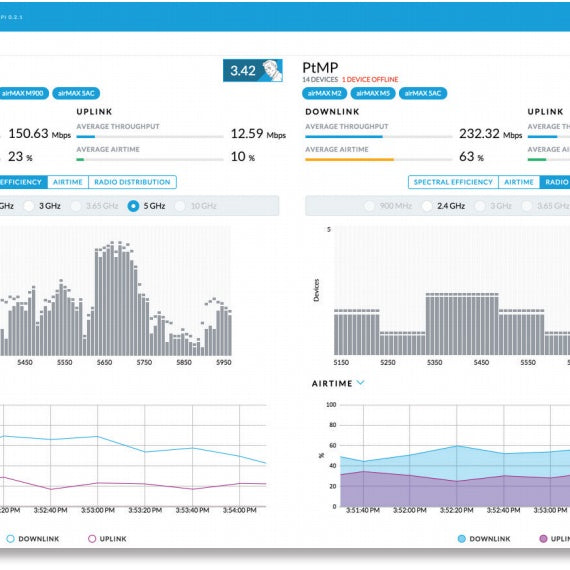Click the 5350 axis label in PtMP chart

pos(434,362)
